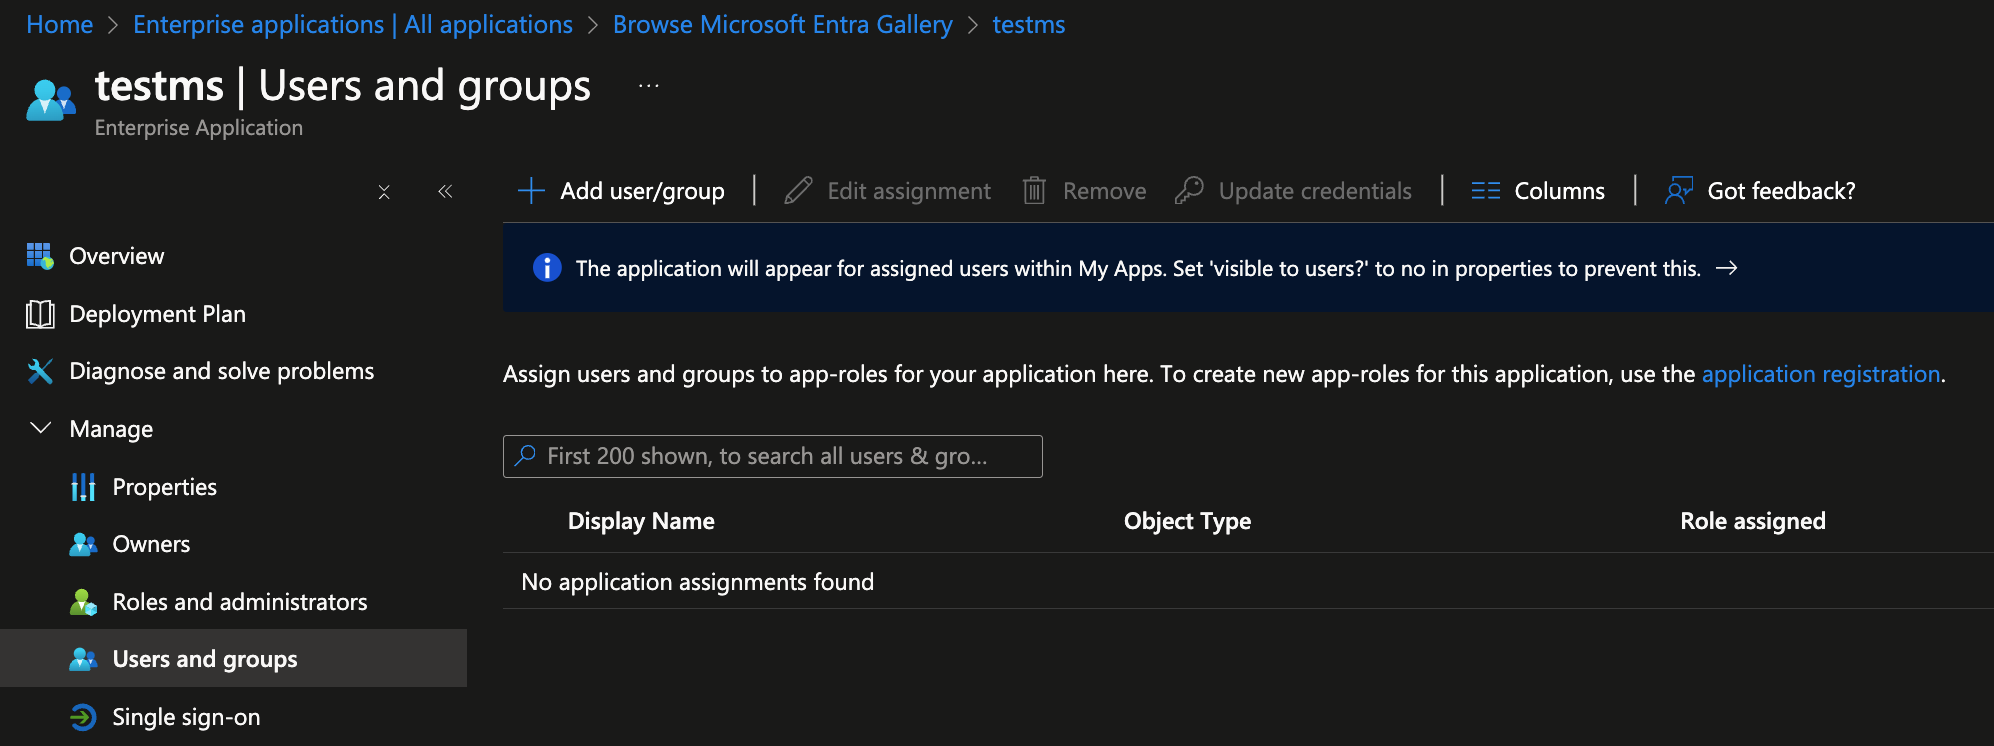Collapse the sidebar with double-chevron button
The height and width of the screenshot is (746, 1994).
[x=445, y=192]
